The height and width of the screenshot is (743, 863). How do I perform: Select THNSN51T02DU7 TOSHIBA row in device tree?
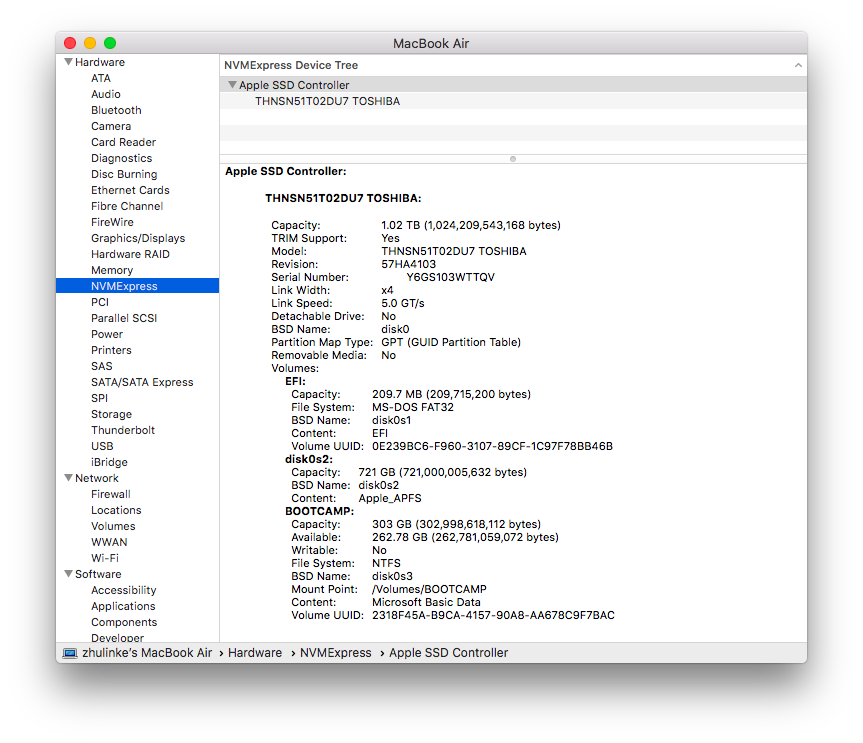513,101
